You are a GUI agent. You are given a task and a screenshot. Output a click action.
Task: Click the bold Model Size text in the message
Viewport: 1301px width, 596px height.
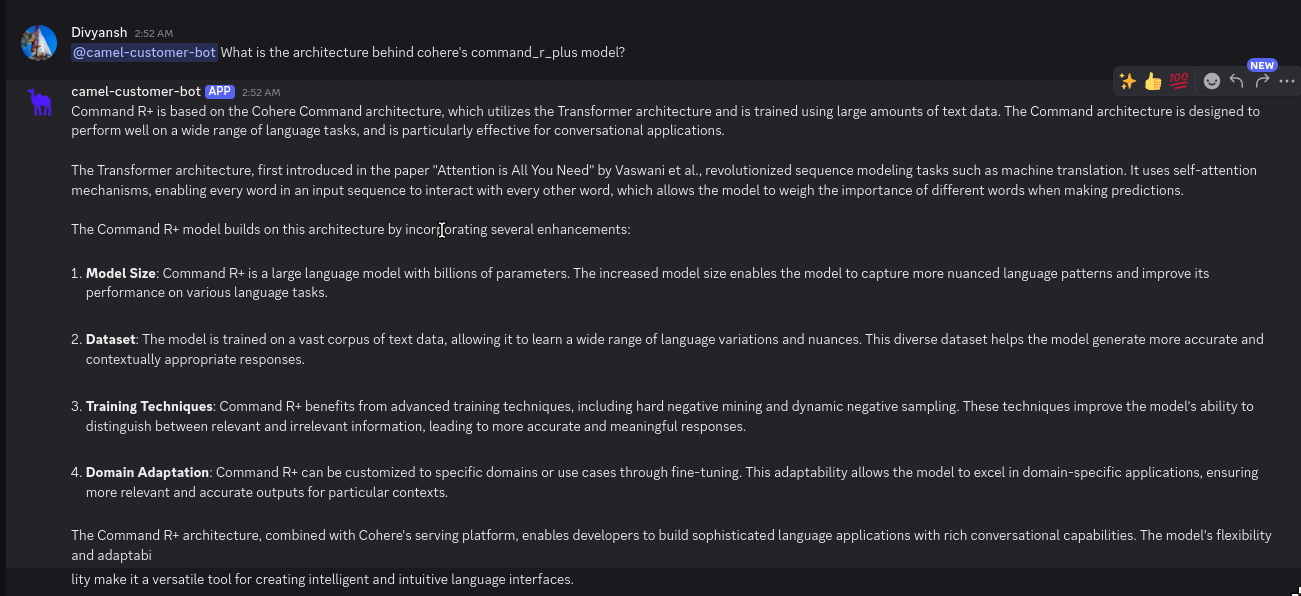click(119, 272)
